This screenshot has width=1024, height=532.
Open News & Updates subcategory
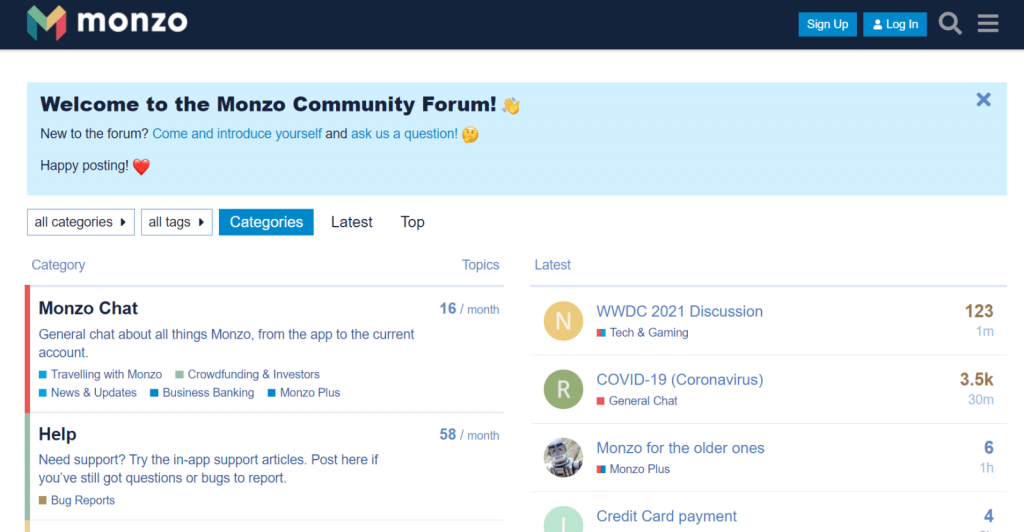88,392
